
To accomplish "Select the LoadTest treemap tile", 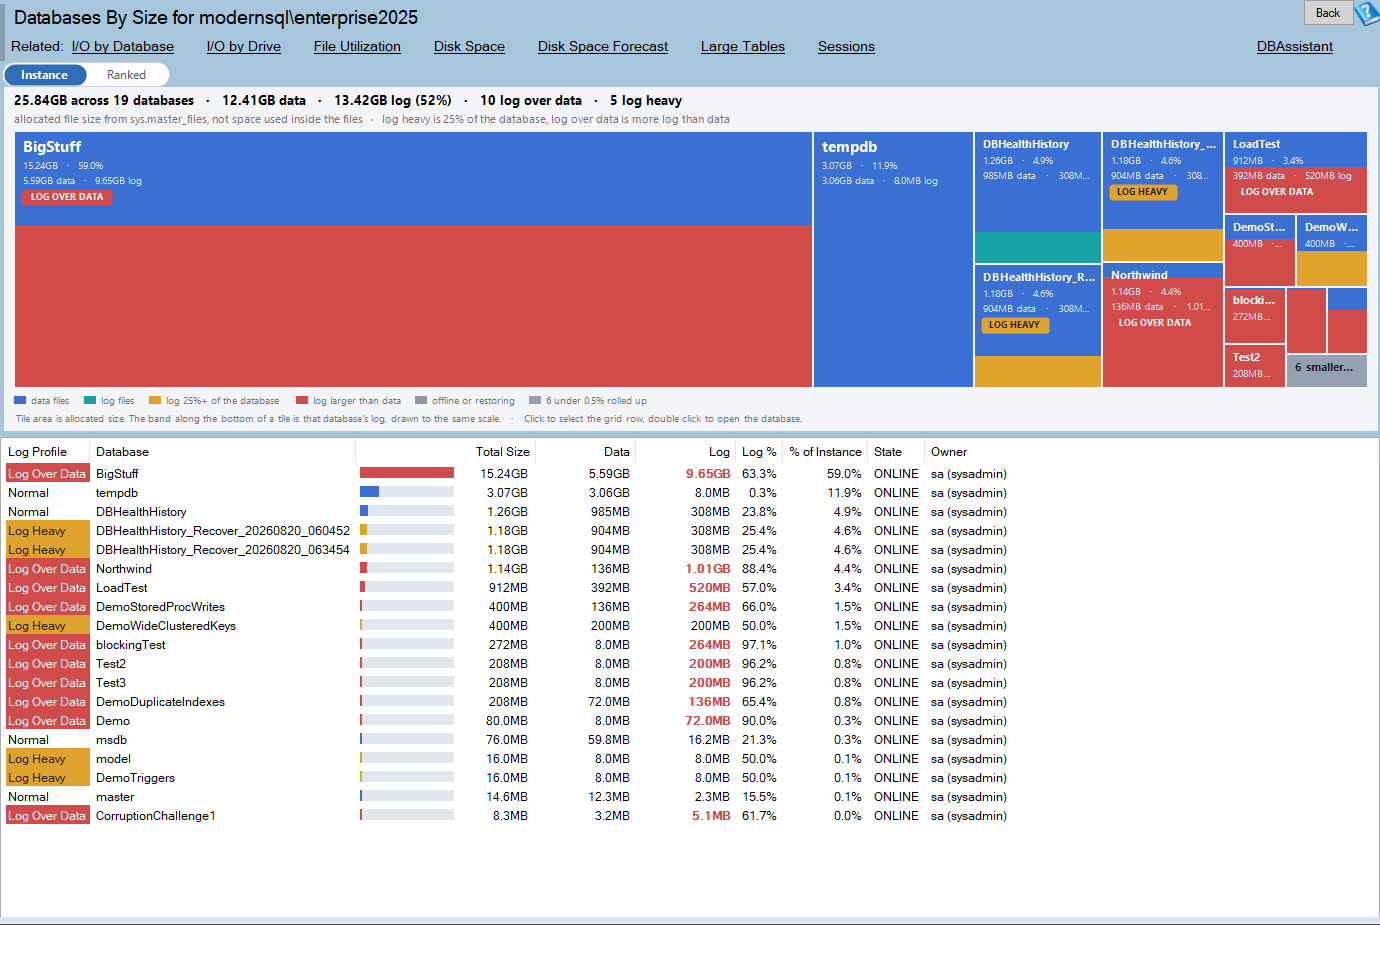I will tap(1296, 172).
